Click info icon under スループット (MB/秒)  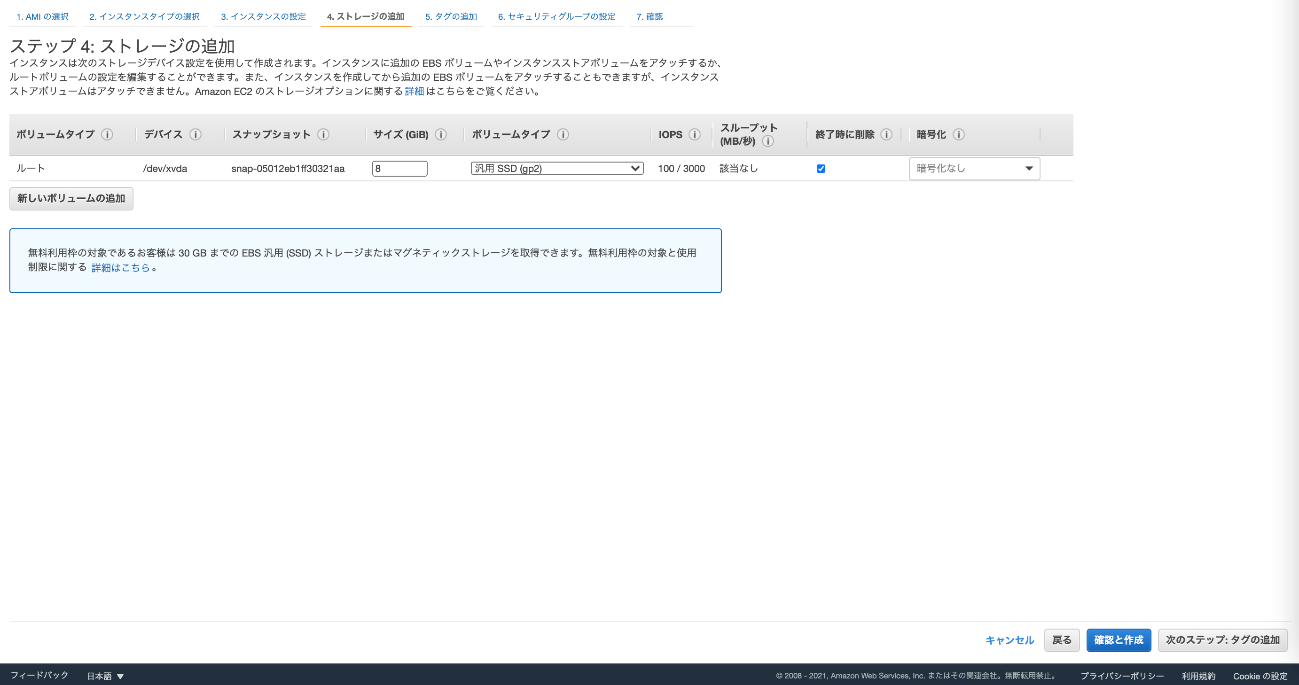point(768,142)
